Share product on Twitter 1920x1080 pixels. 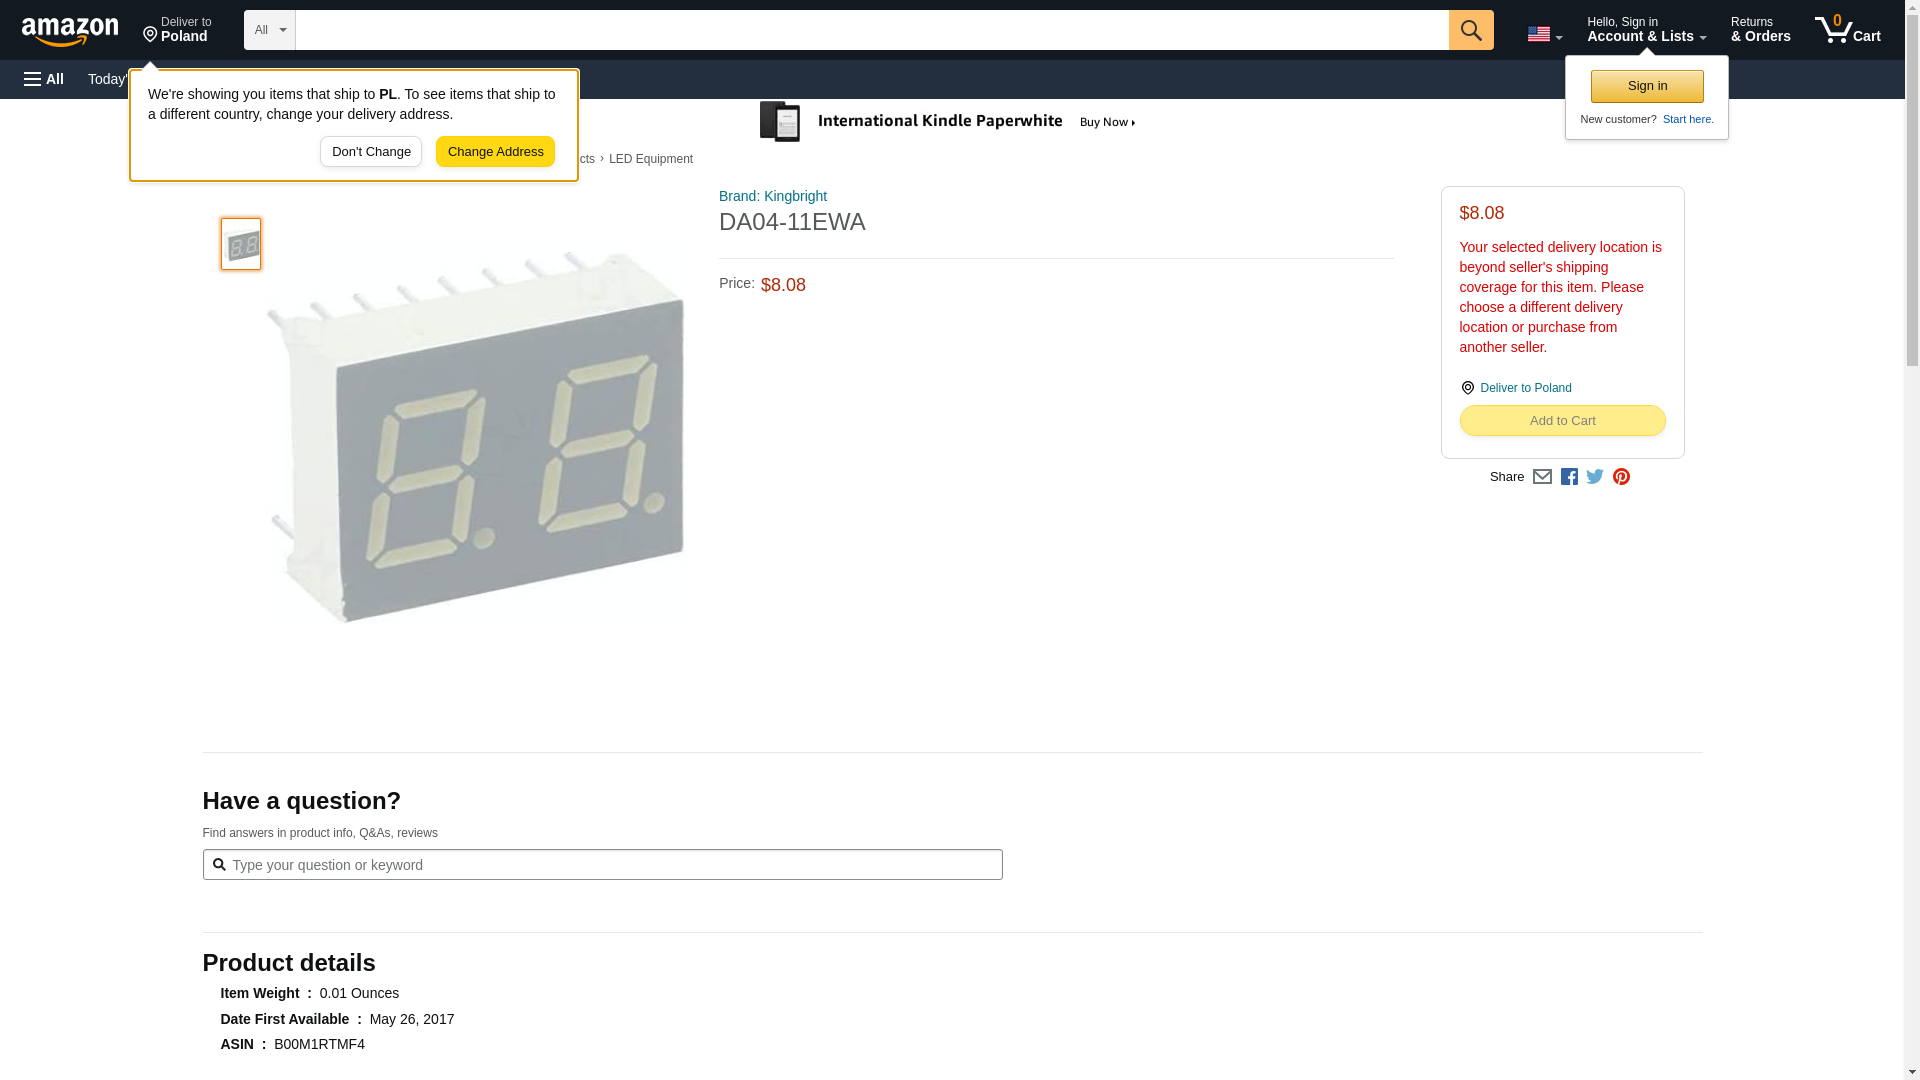coord(1595,477)
